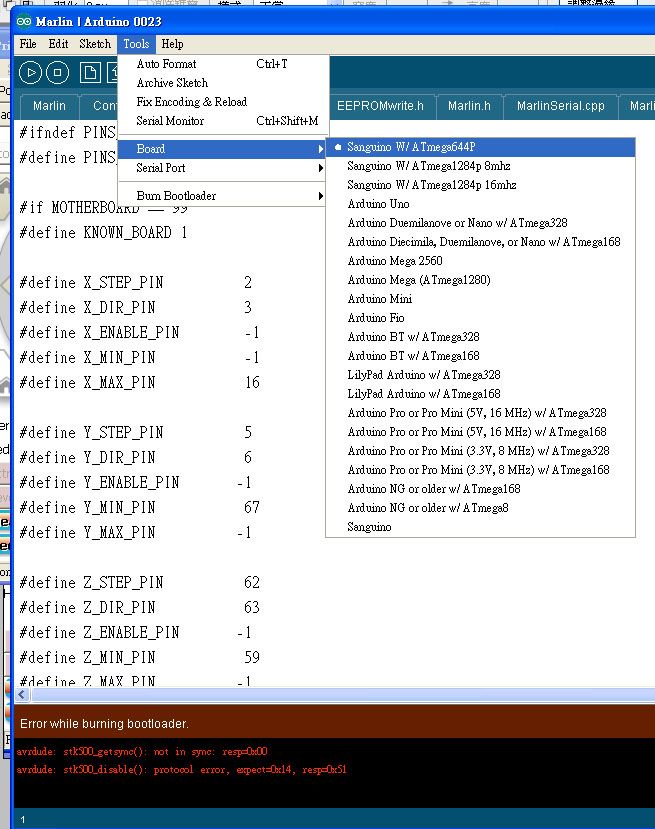
Task: Click the '#define Z_STEP_PIN' code line
Action: coord(140,583)
